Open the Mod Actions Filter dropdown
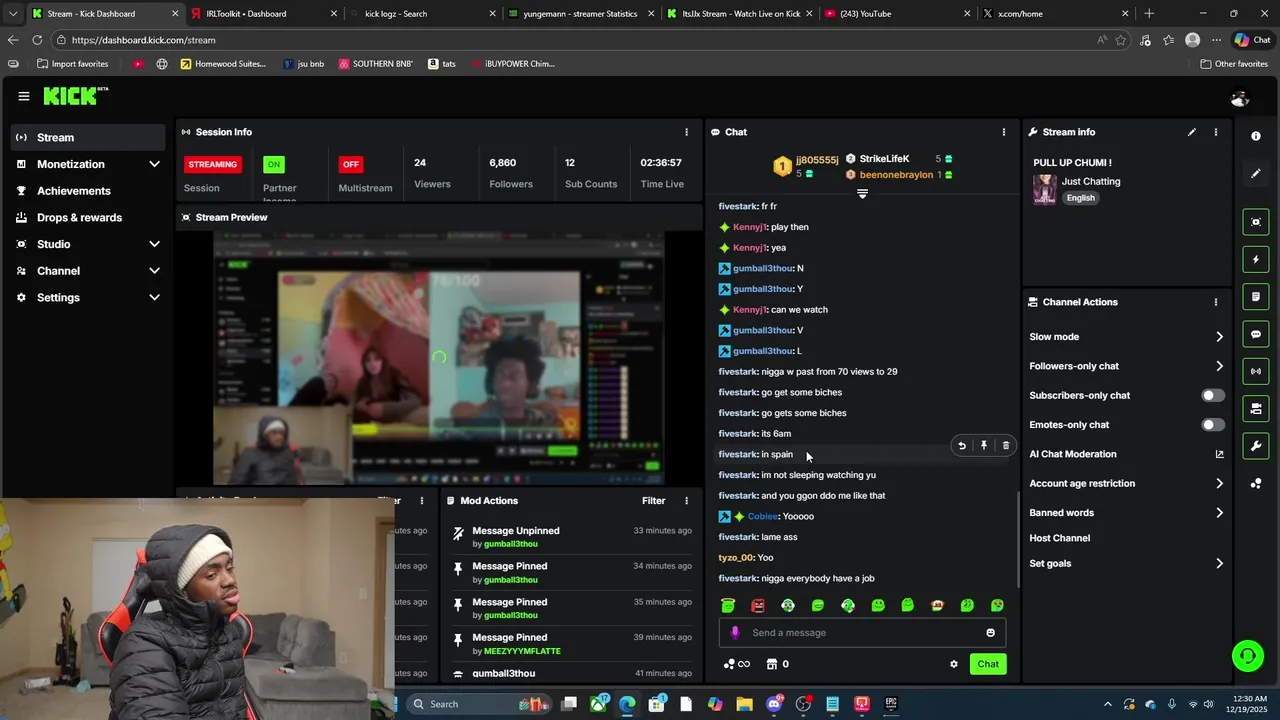 pyautogui.click(x=653, y=501)
